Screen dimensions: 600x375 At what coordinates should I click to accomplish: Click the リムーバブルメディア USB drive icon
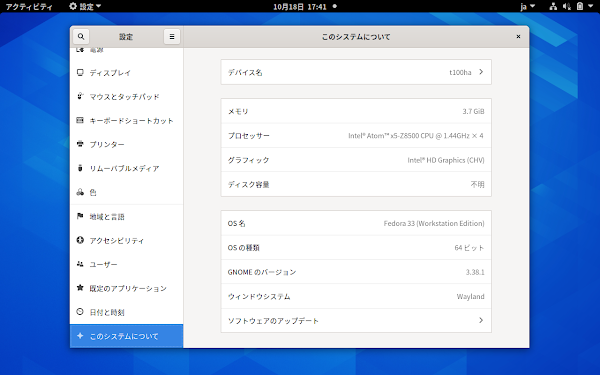click(80, 168)
